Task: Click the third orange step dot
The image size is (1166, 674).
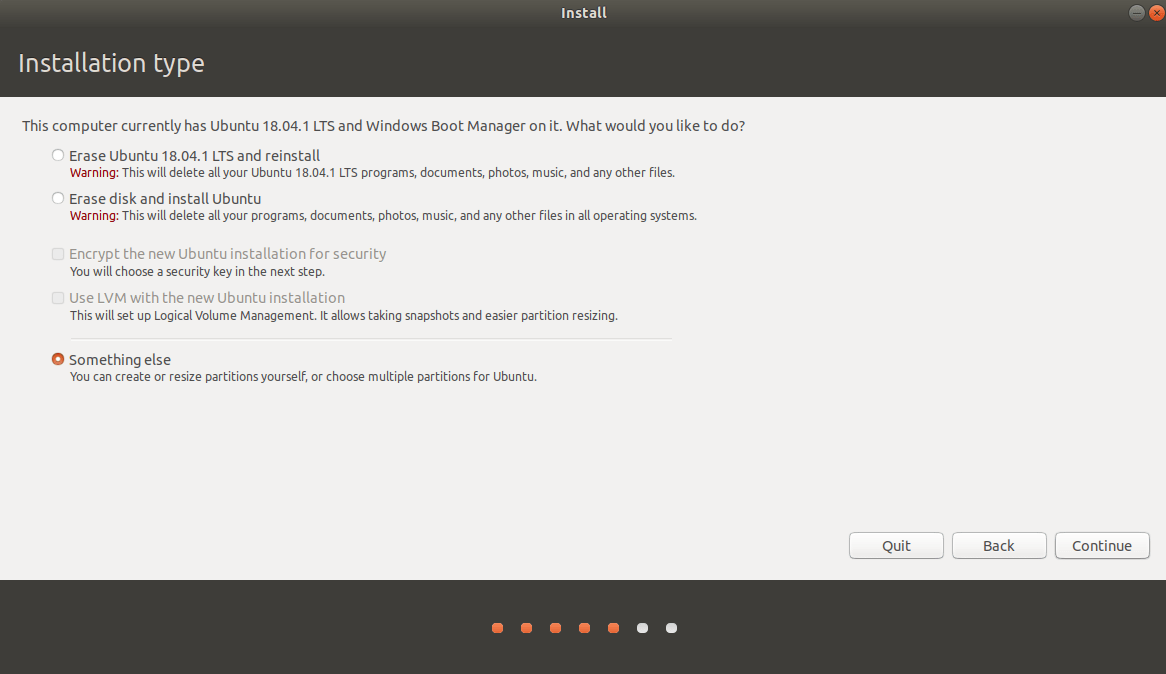Action: (x=555, y=628)
